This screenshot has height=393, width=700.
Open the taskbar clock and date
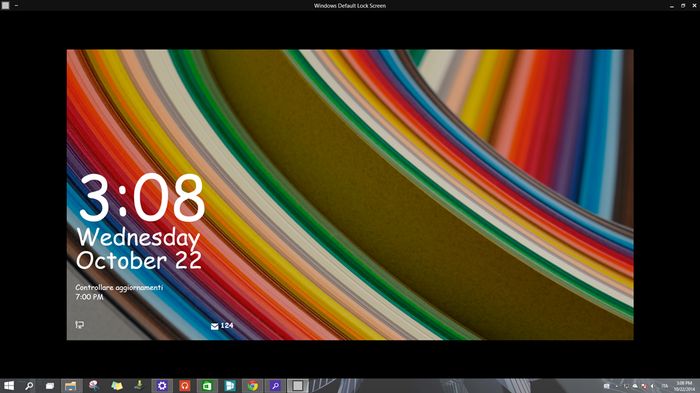click(x=684, y=386)
